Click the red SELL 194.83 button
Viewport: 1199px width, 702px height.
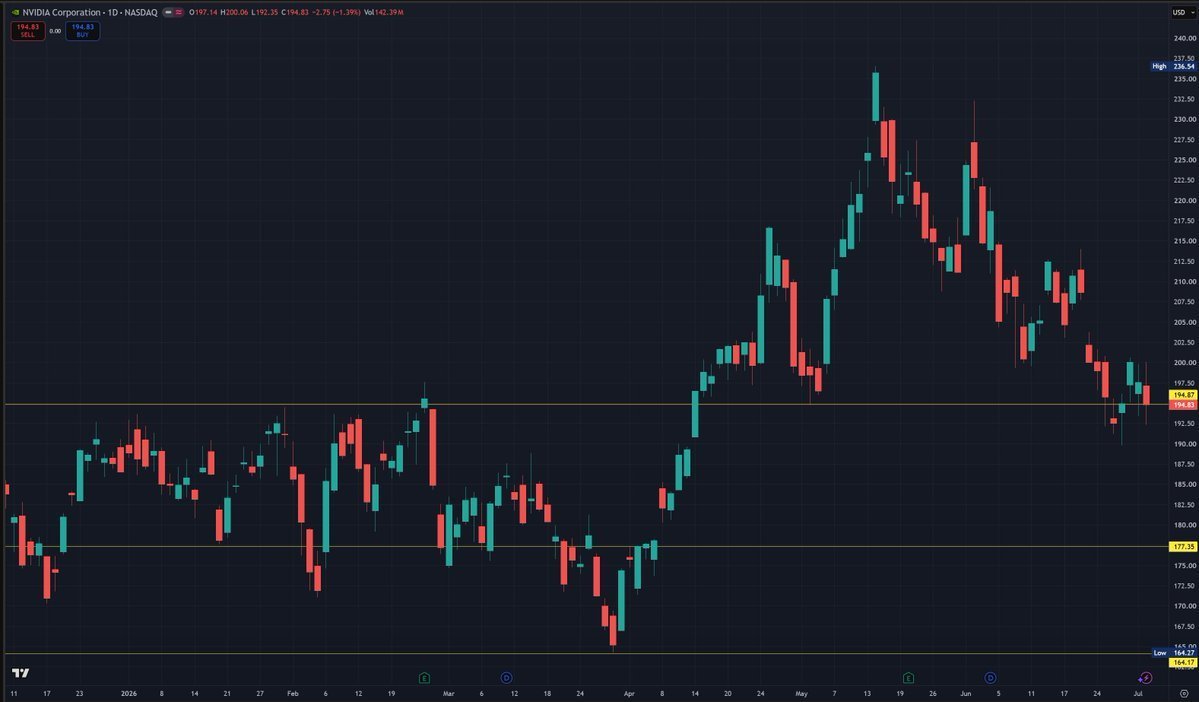28,31
